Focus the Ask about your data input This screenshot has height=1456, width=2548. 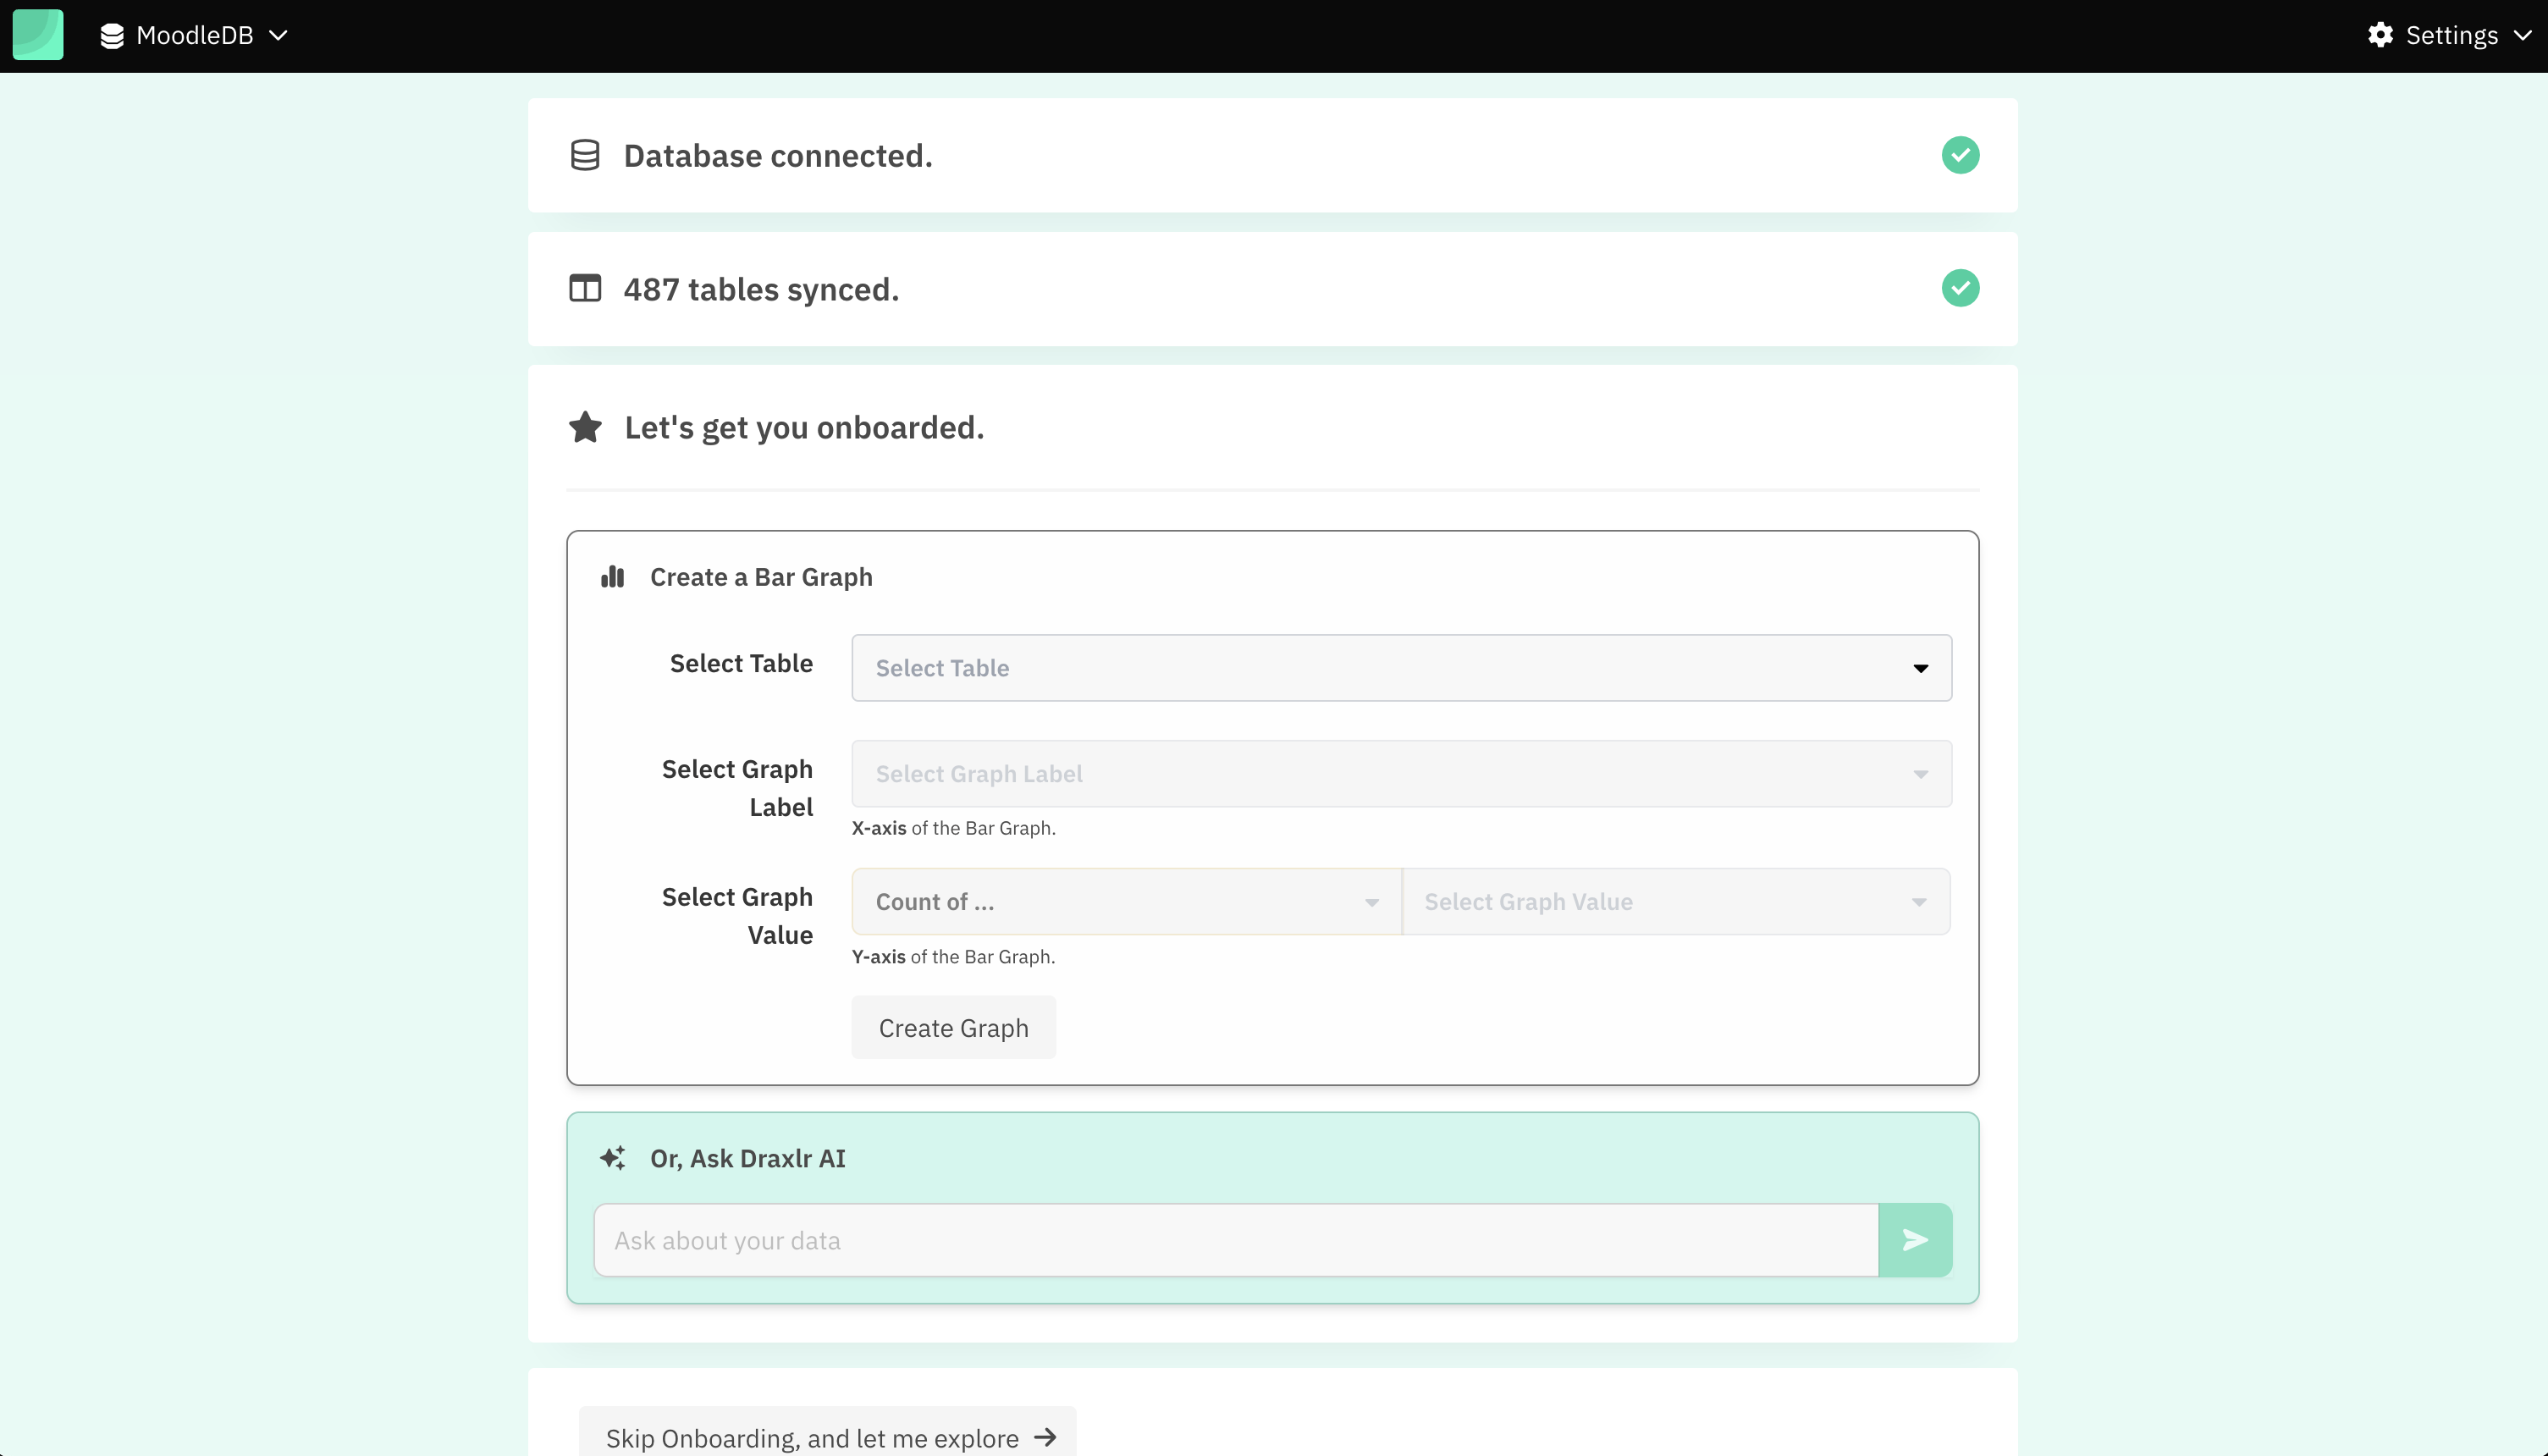click(x=1236, y=1240)
